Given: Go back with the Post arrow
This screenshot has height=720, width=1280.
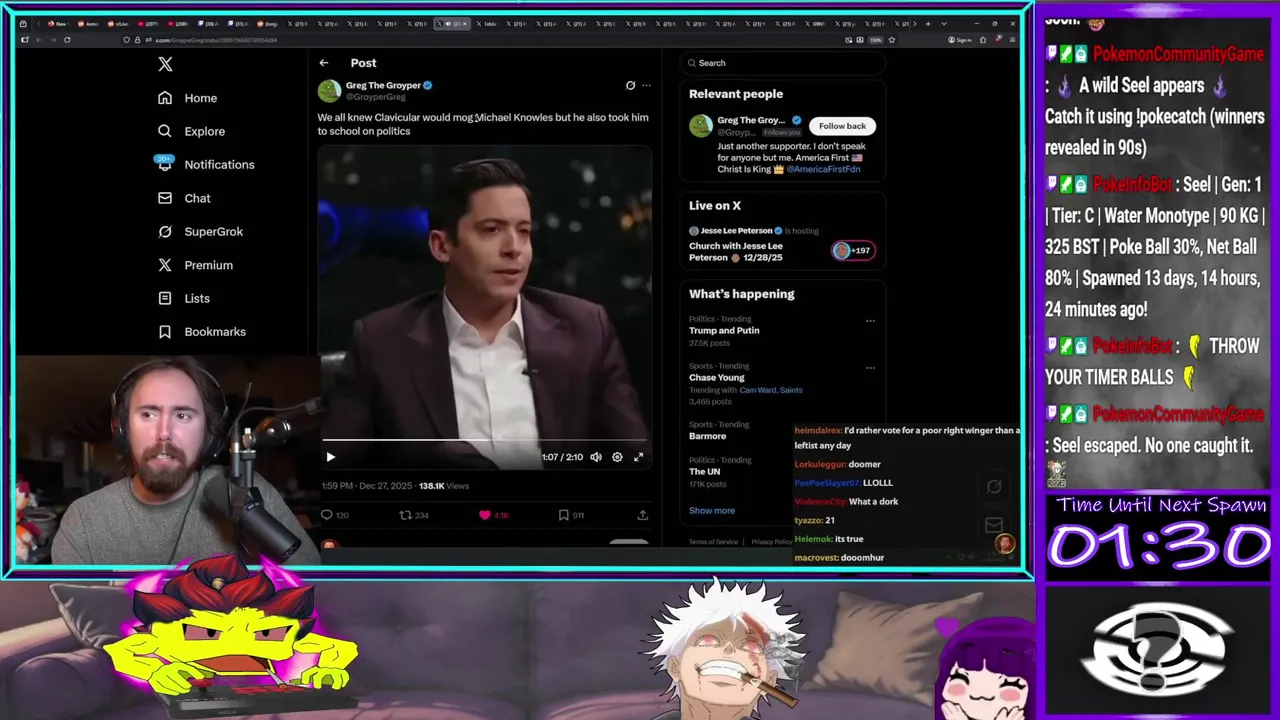Looking at the screenshot, I should pos(324,63).
